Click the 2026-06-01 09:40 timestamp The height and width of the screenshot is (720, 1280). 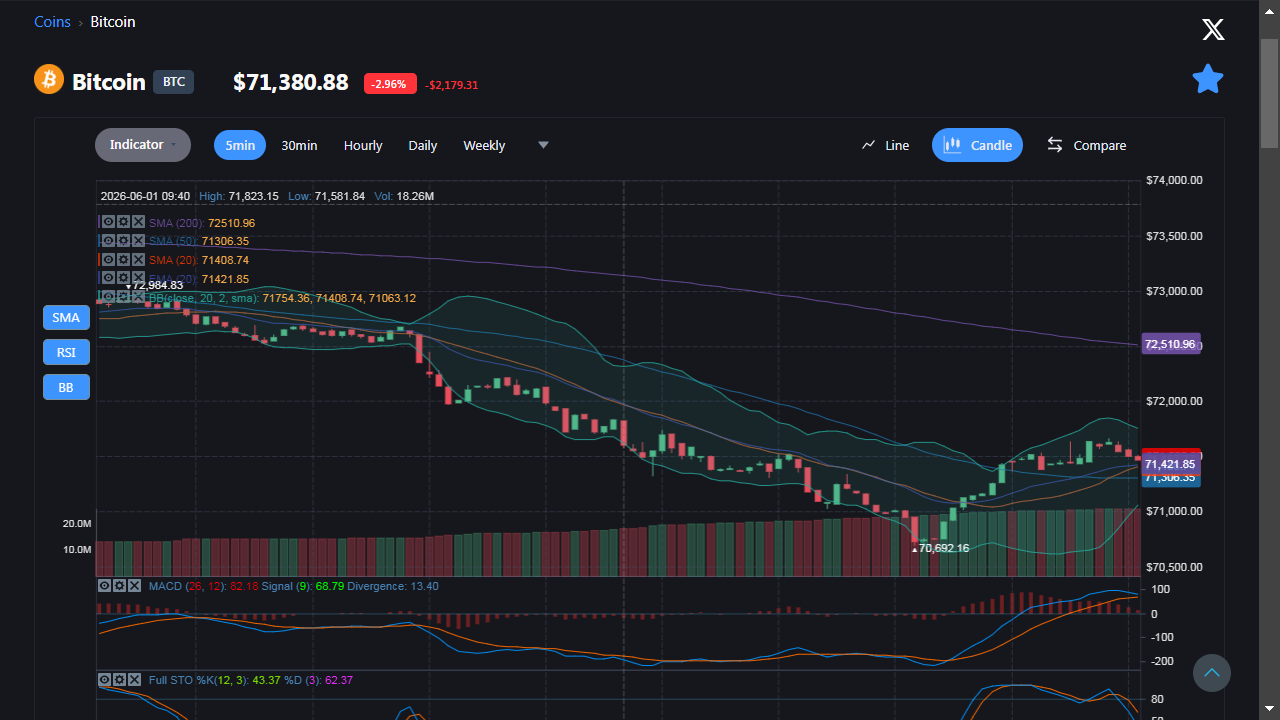point(145,196)
